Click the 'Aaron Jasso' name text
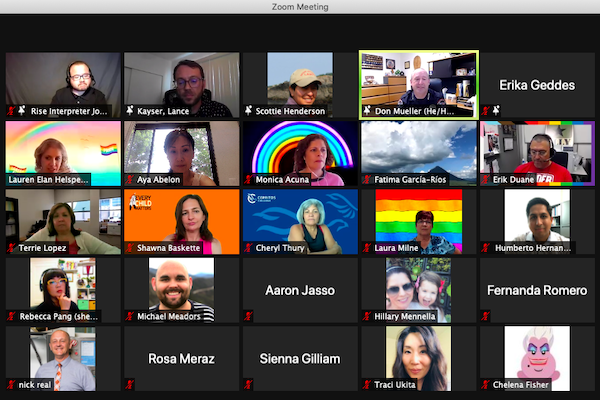600x400 pixels. pos(300,290)
